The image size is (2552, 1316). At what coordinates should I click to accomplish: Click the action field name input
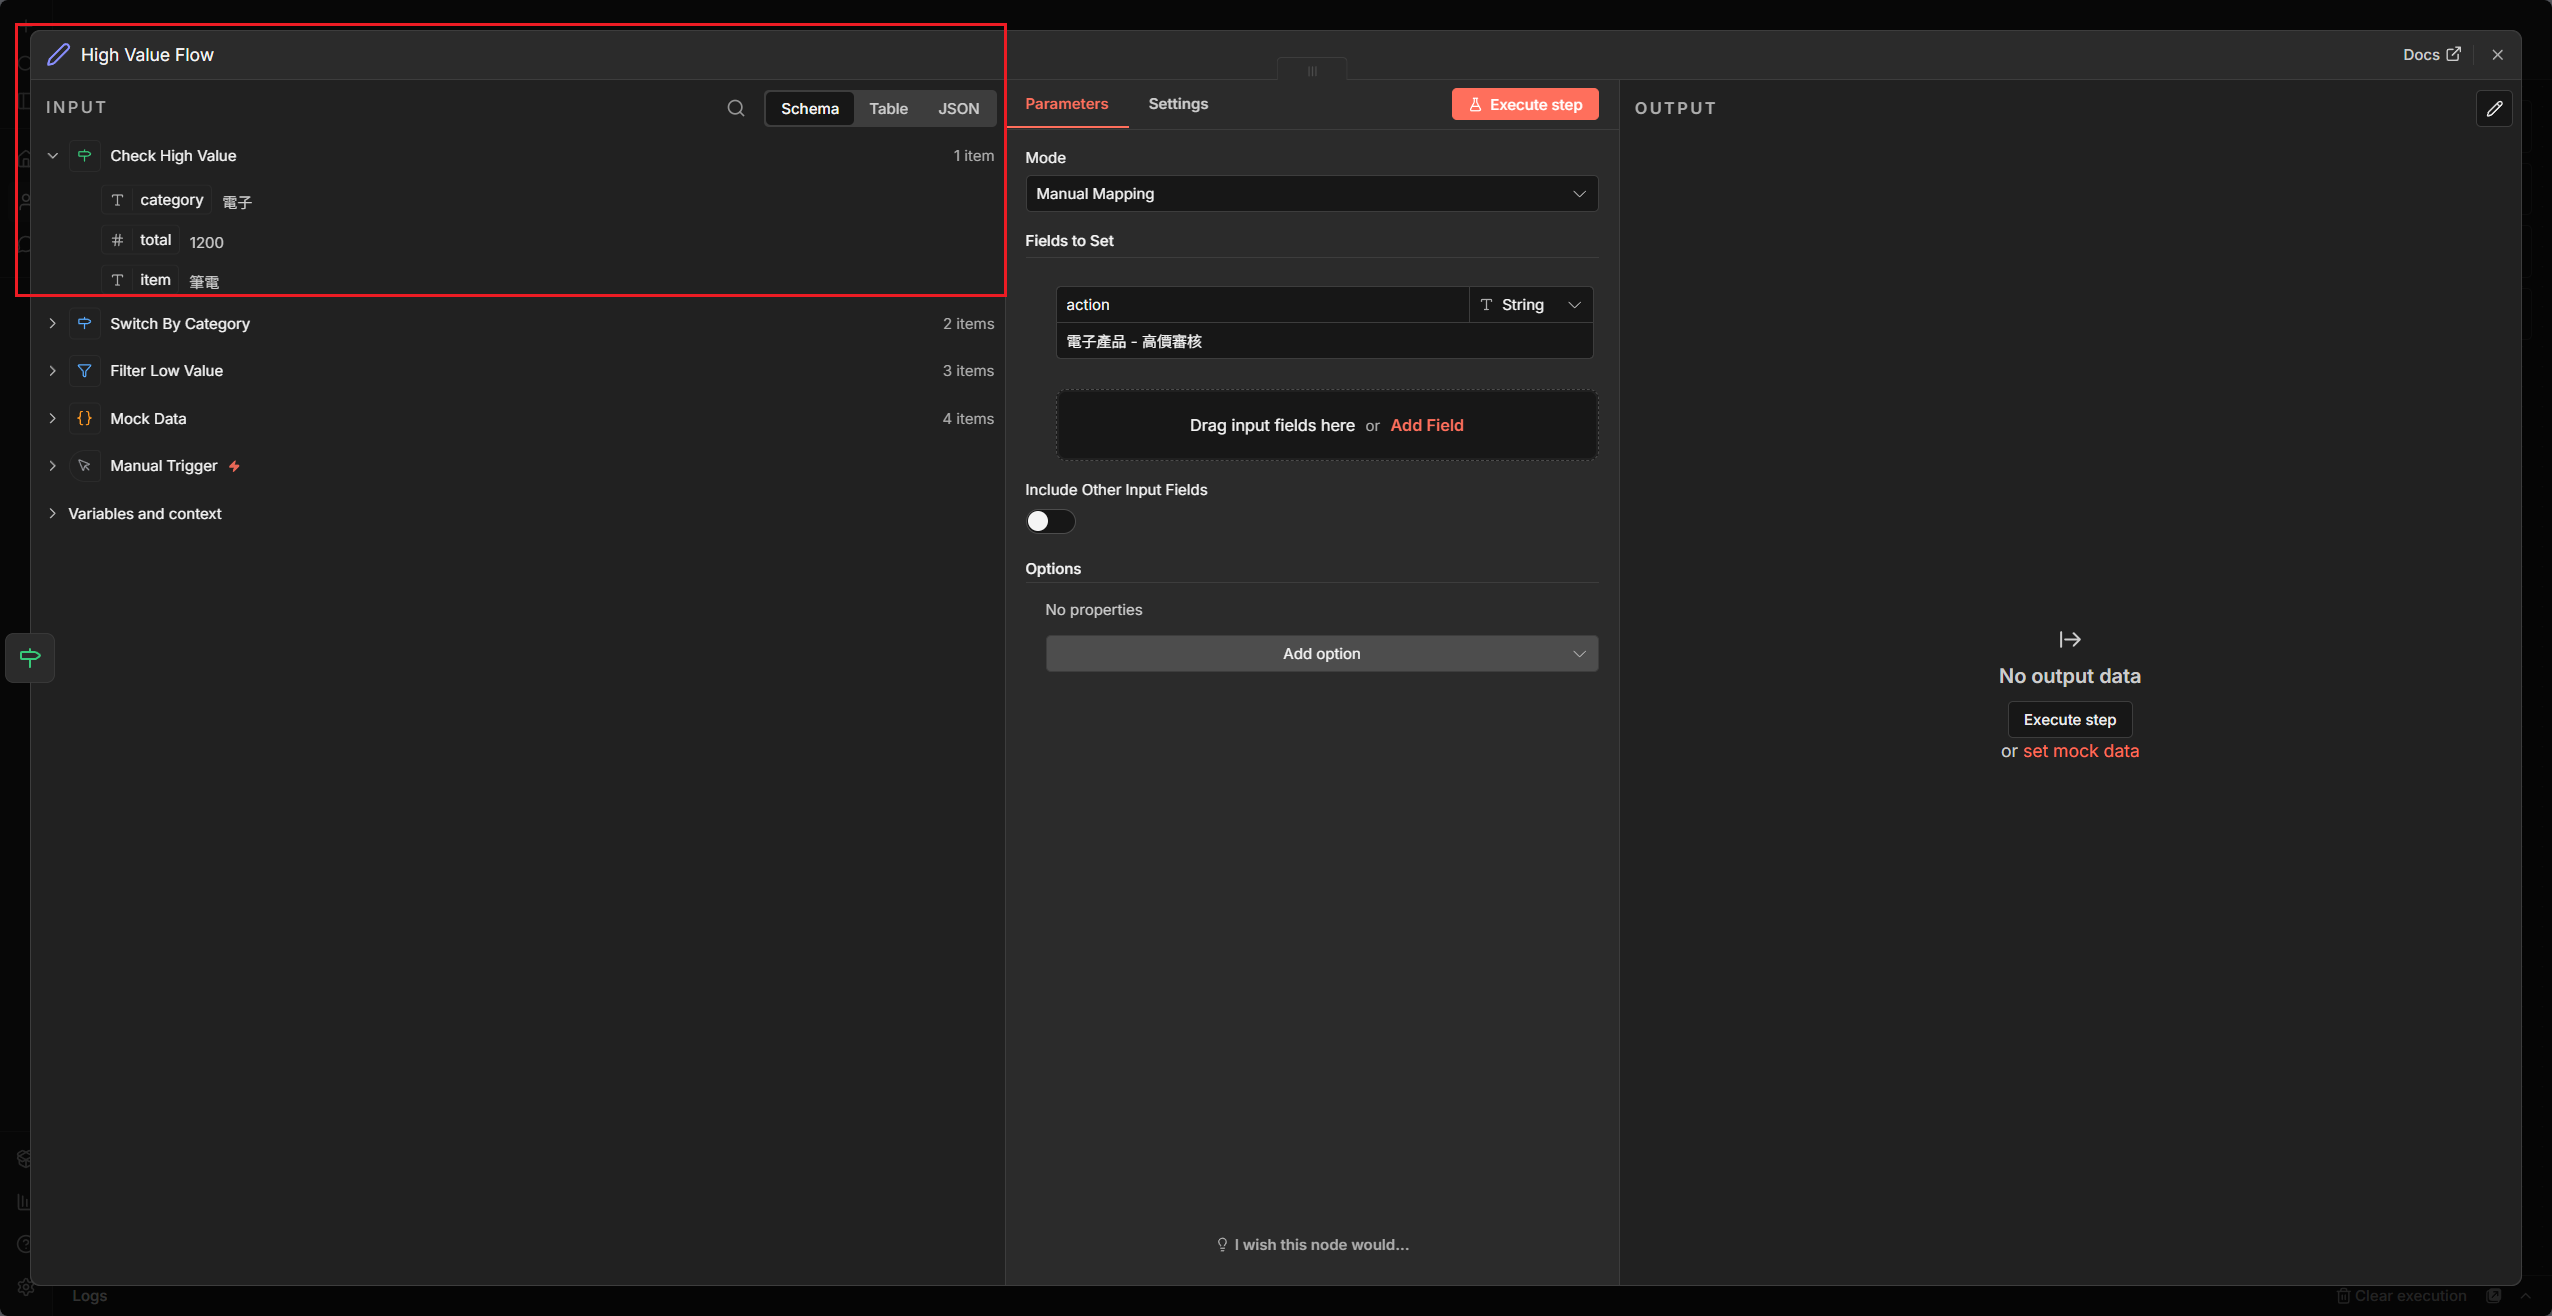(x=1260, y=305)
